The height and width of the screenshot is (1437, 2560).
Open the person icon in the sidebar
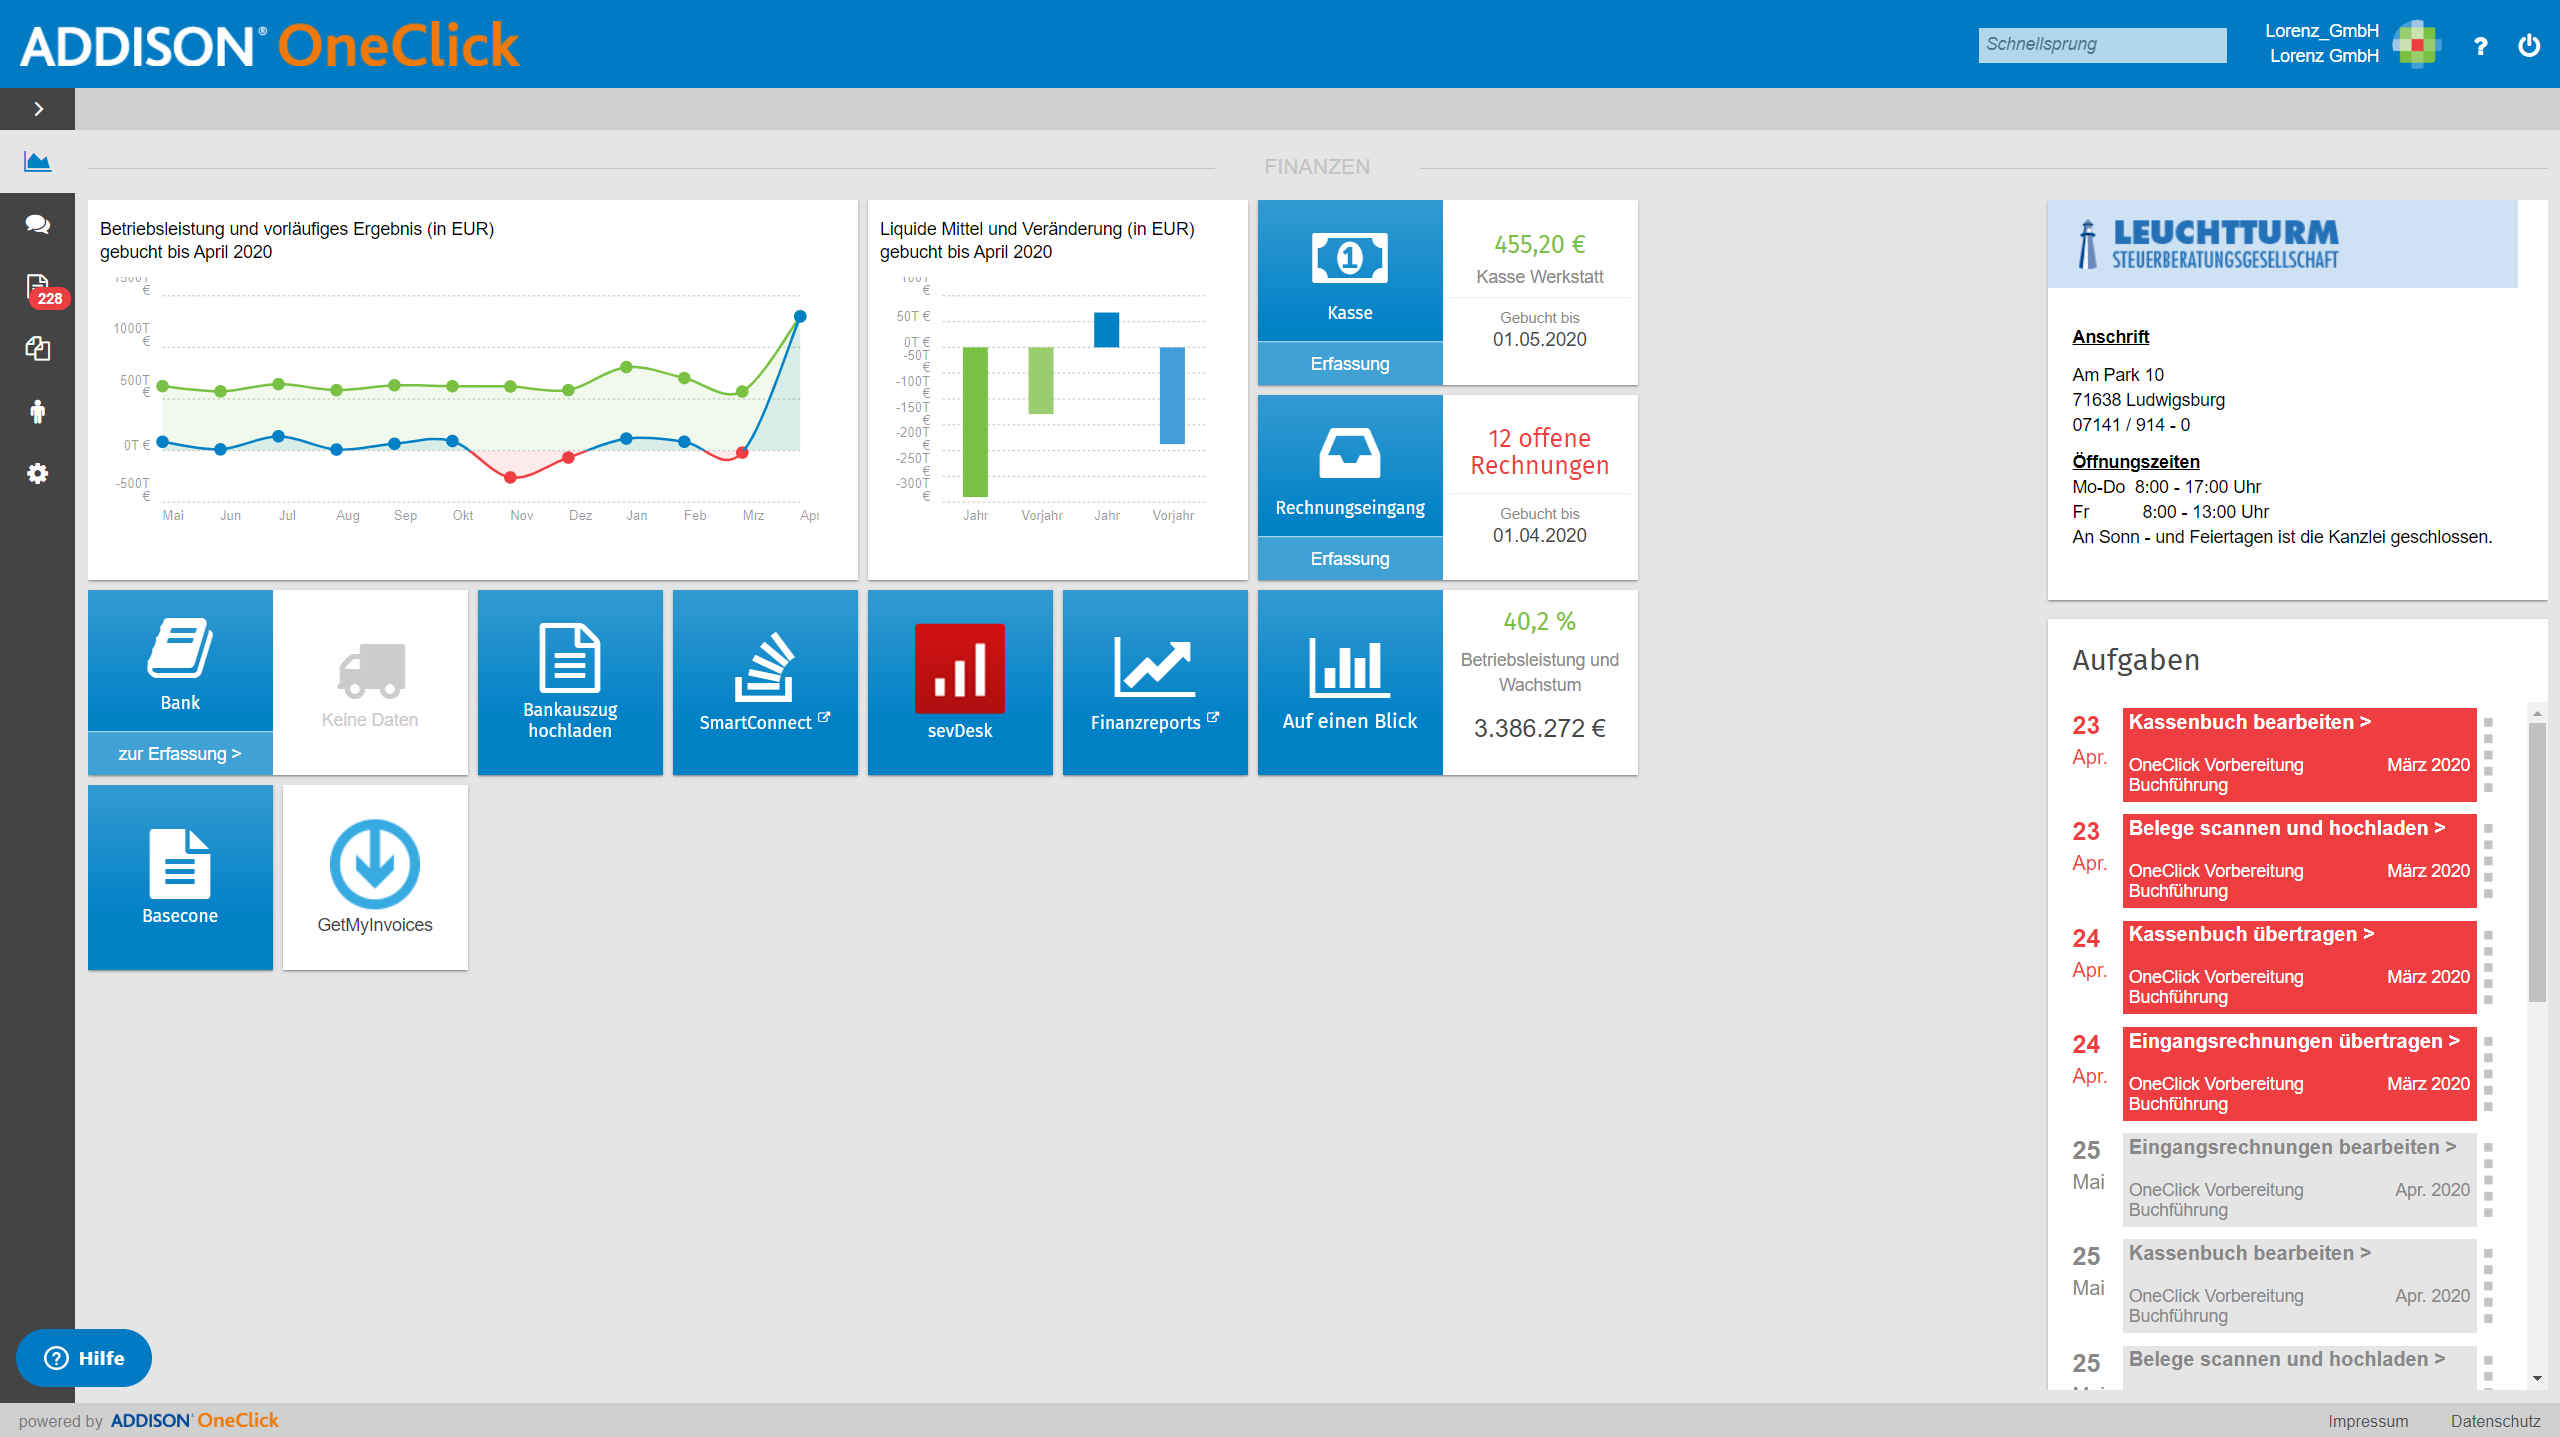click(38, 411)
